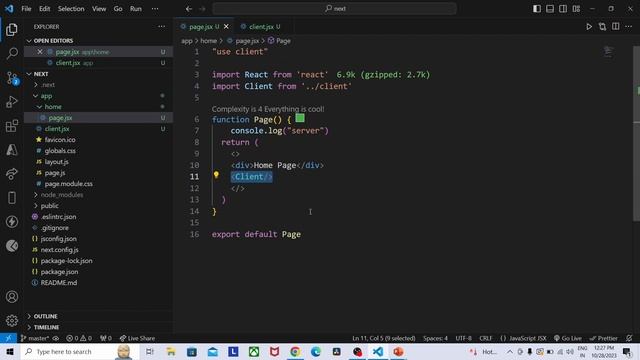640x360 pixels.
Task: Open the Source Control view
Action: tap(12, 78)
